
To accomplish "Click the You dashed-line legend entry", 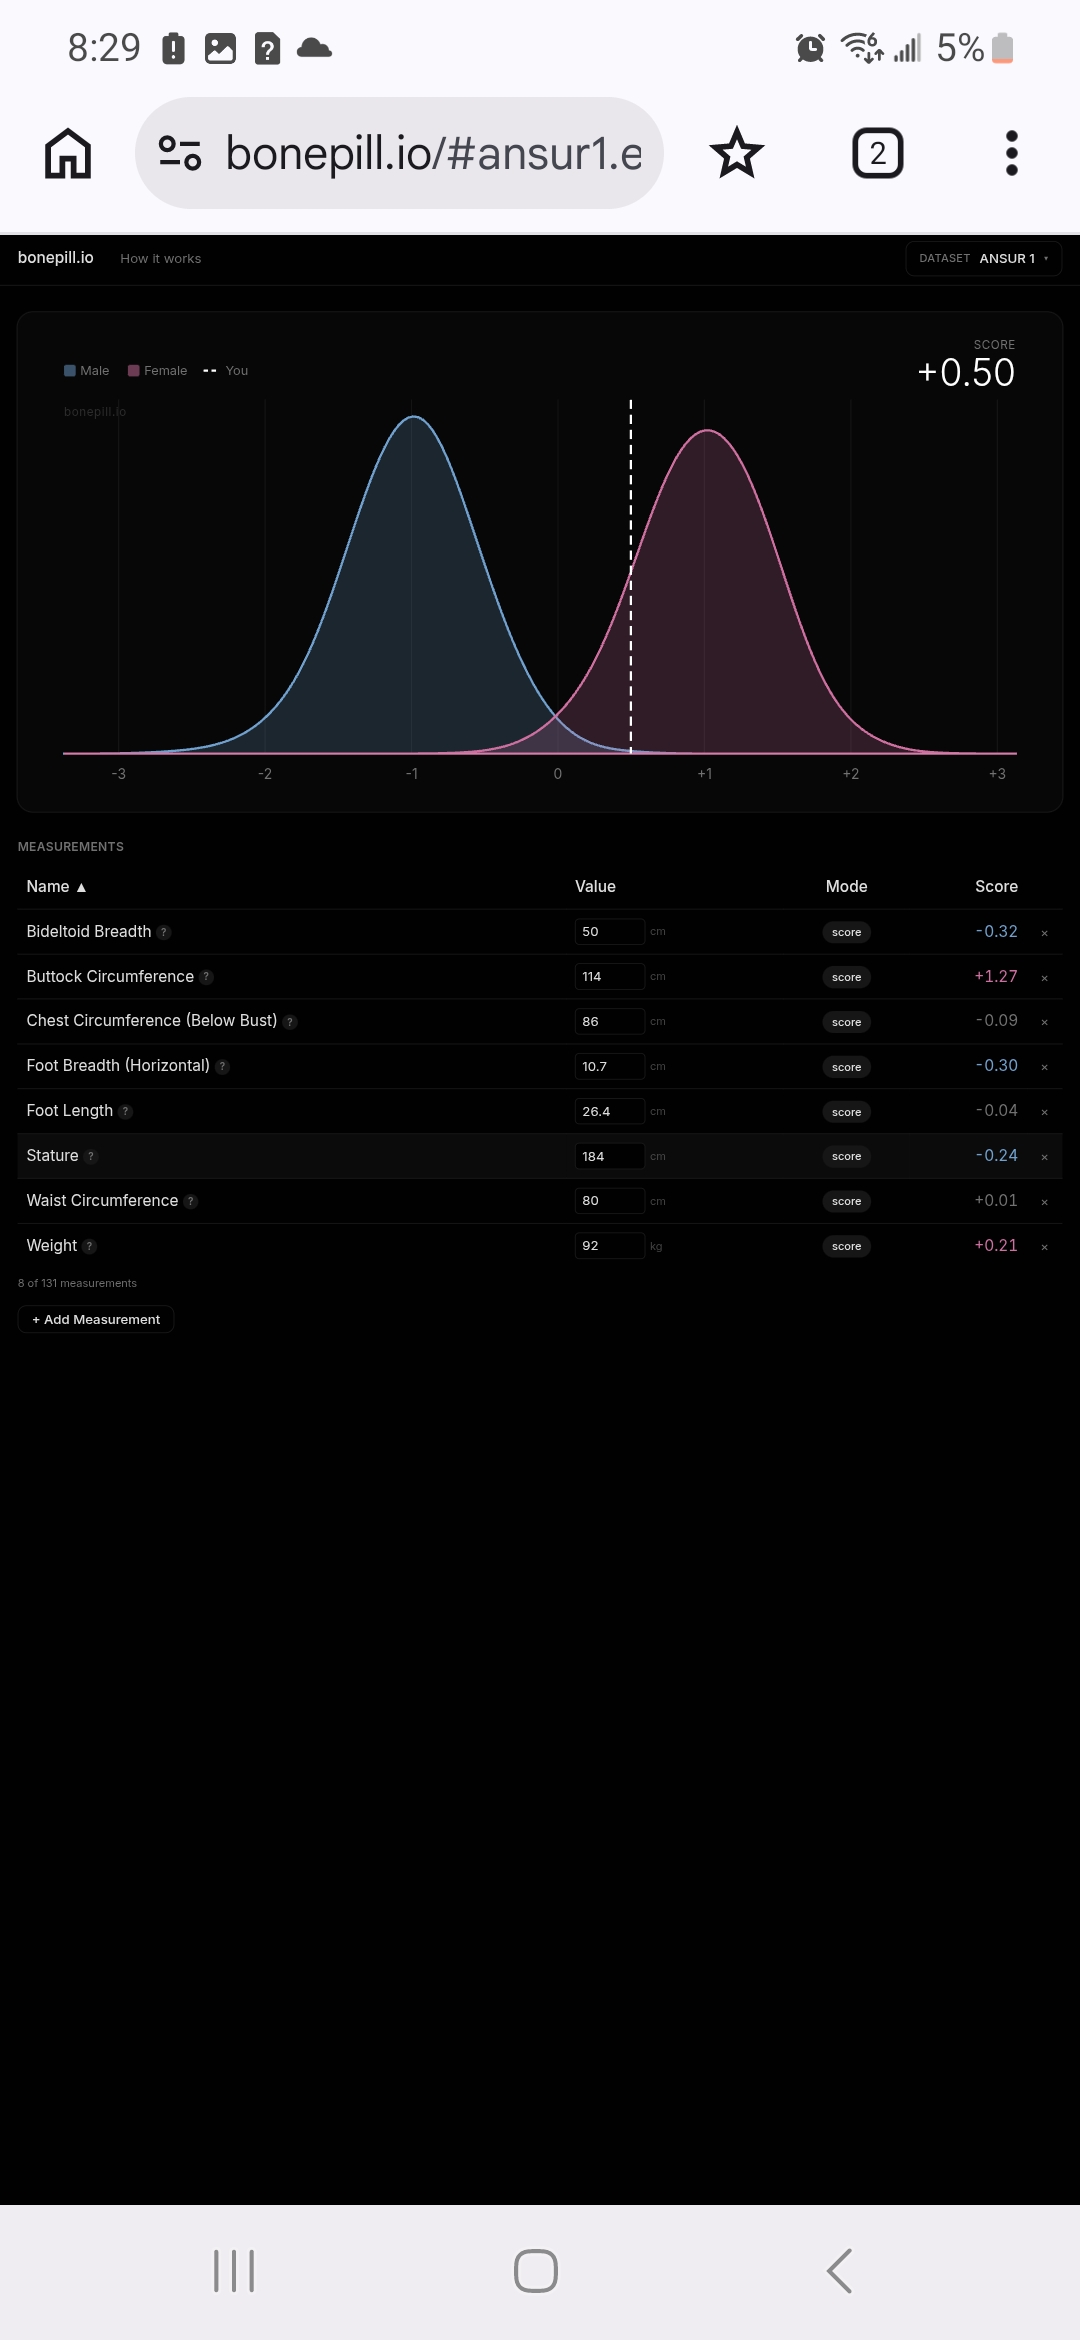I will tap(226, 370).
